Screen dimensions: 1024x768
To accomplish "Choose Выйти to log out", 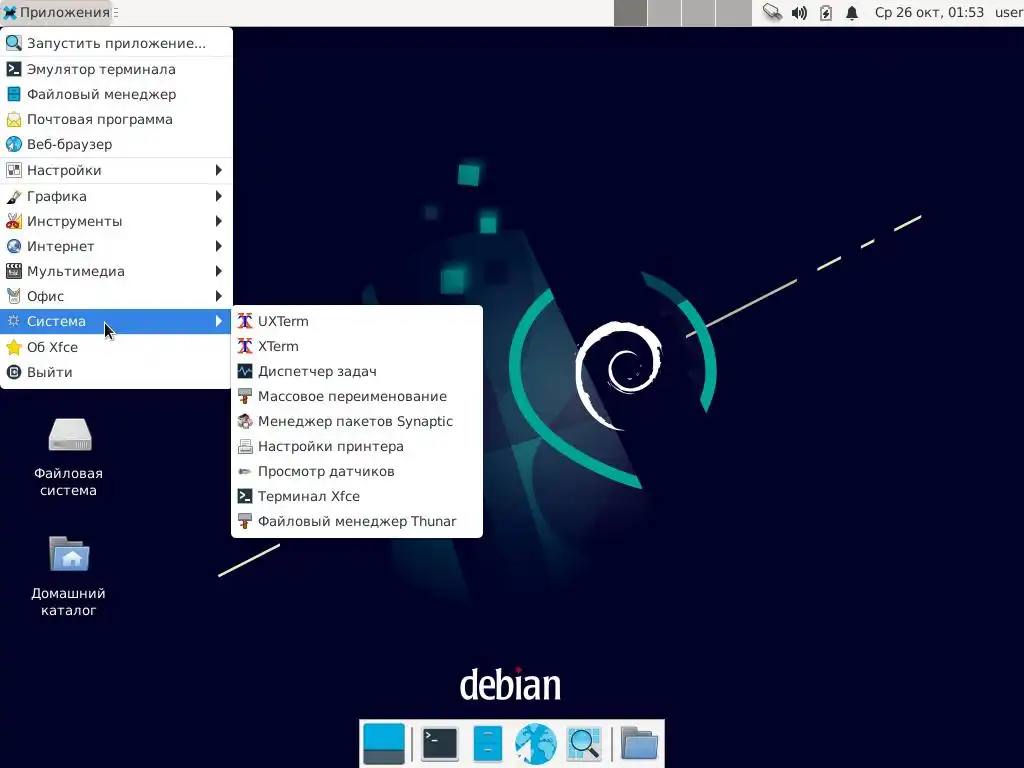I will click(116, 372).
